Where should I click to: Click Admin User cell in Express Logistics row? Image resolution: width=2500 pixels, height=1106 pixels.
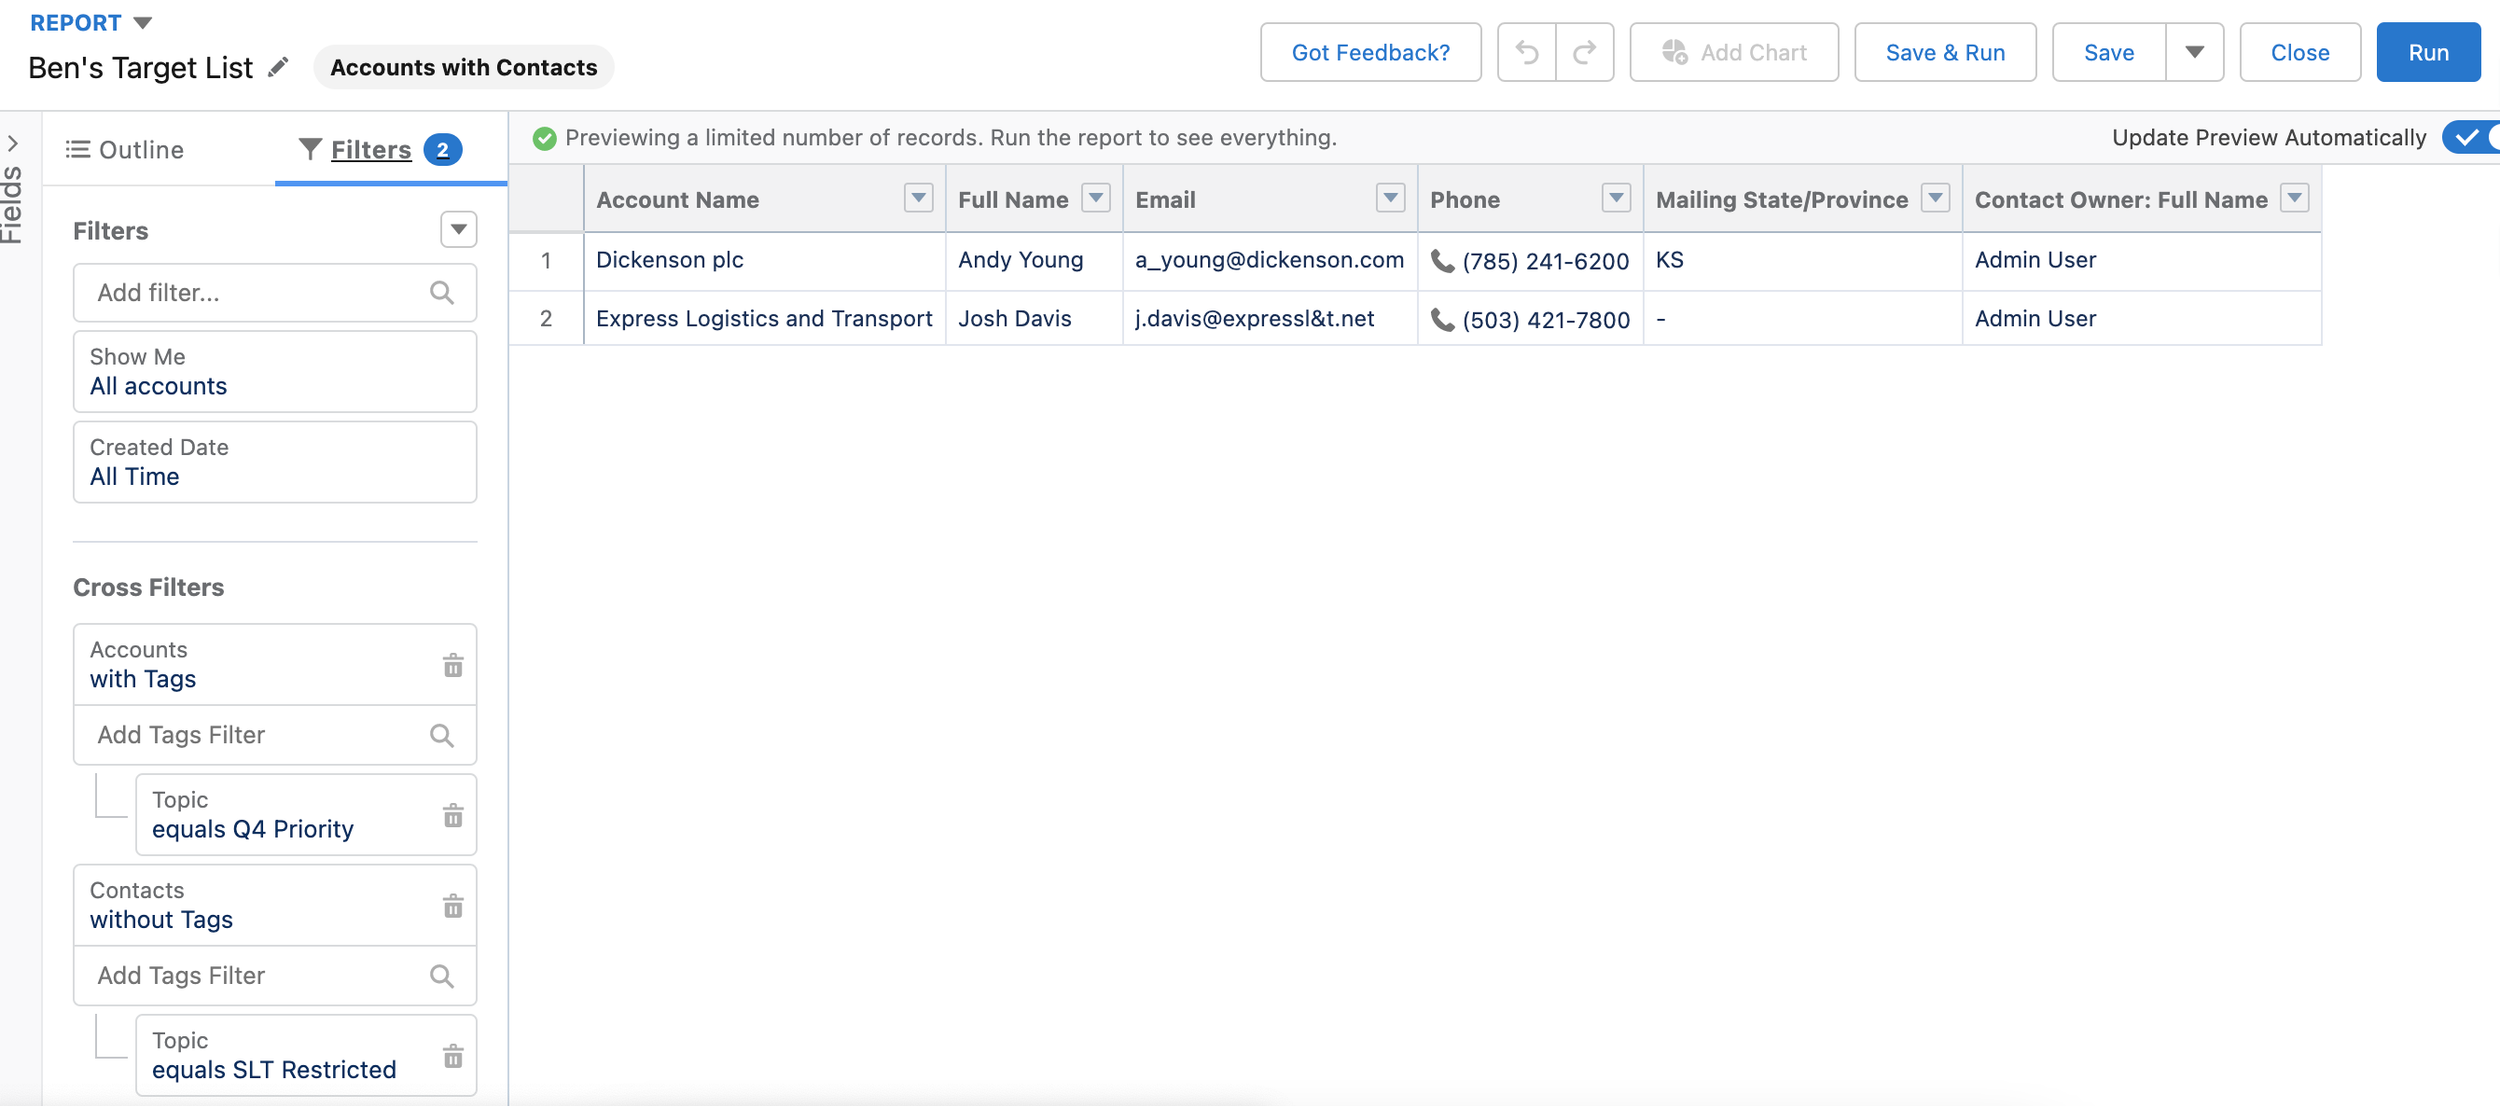click(2142, 319)
